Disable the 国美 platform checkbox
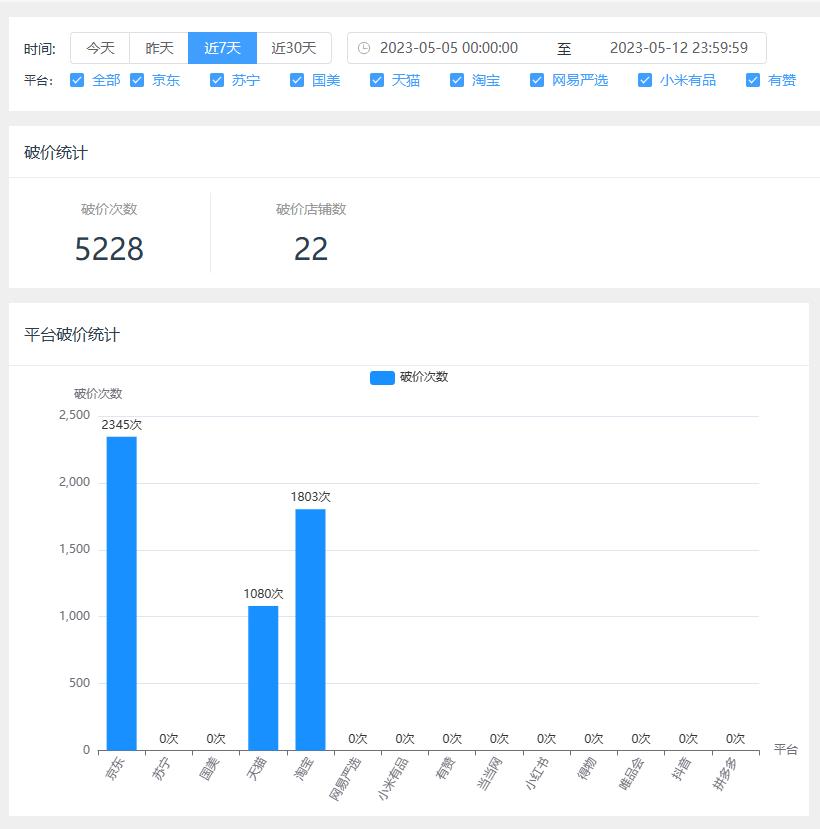The image size is (820, 829). [296, 80]
